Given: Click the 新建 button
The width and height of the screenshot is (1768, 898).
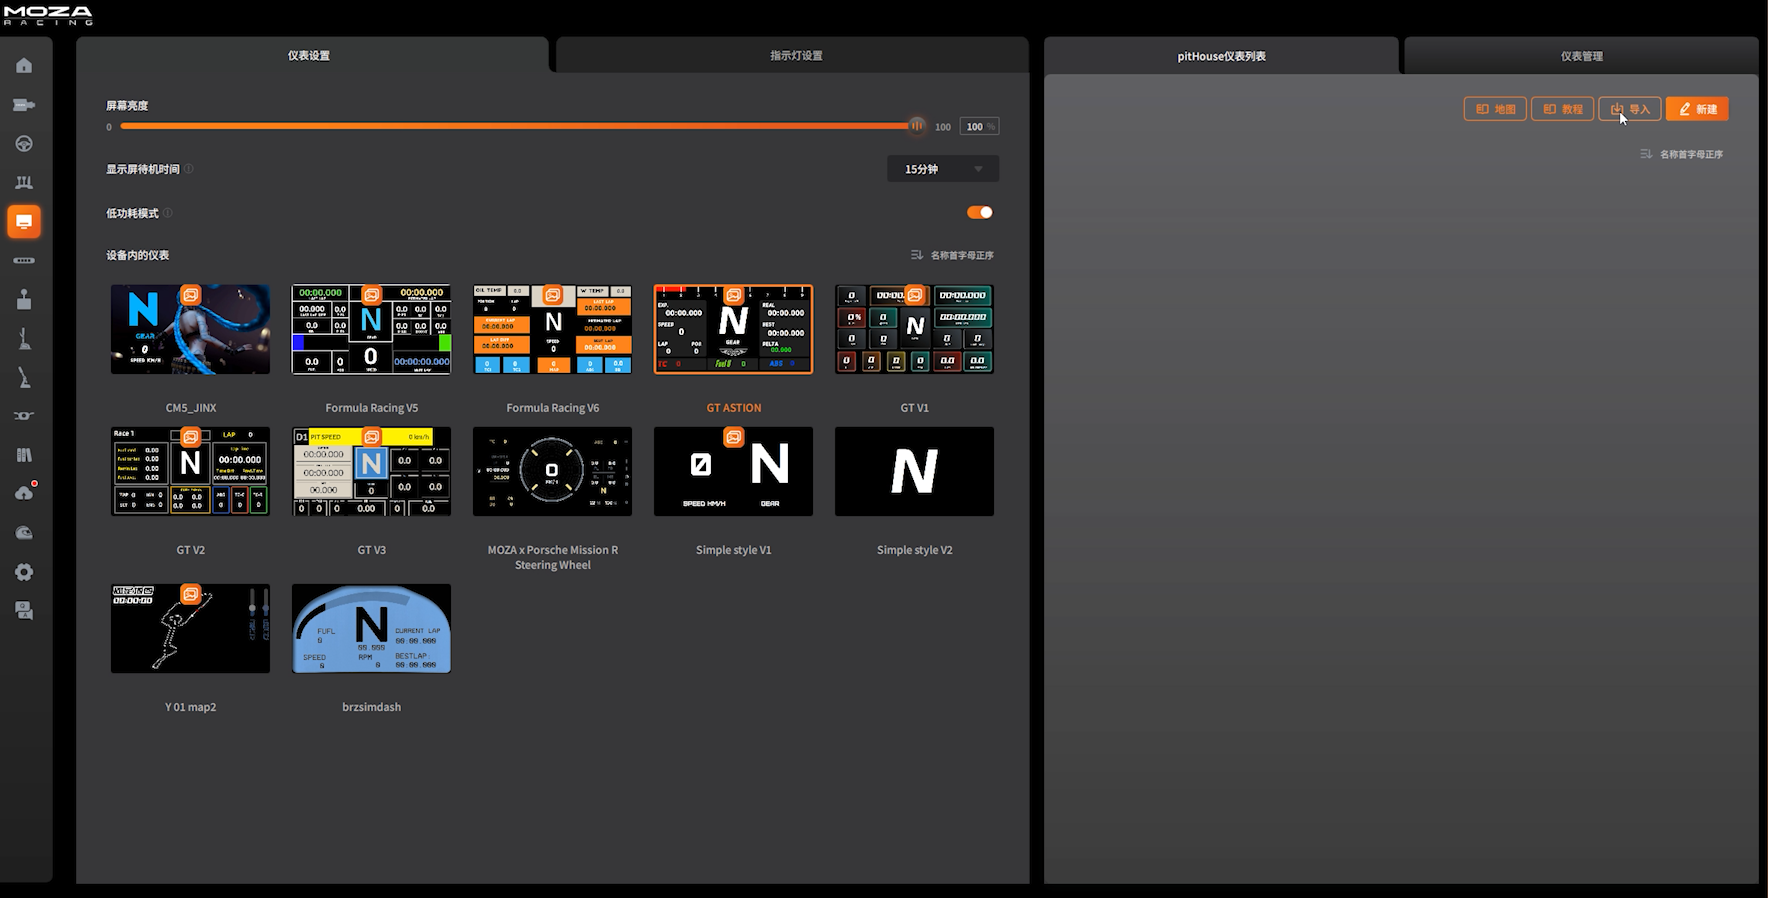Looking at the screenshot, I should [x=1697, y=109].
